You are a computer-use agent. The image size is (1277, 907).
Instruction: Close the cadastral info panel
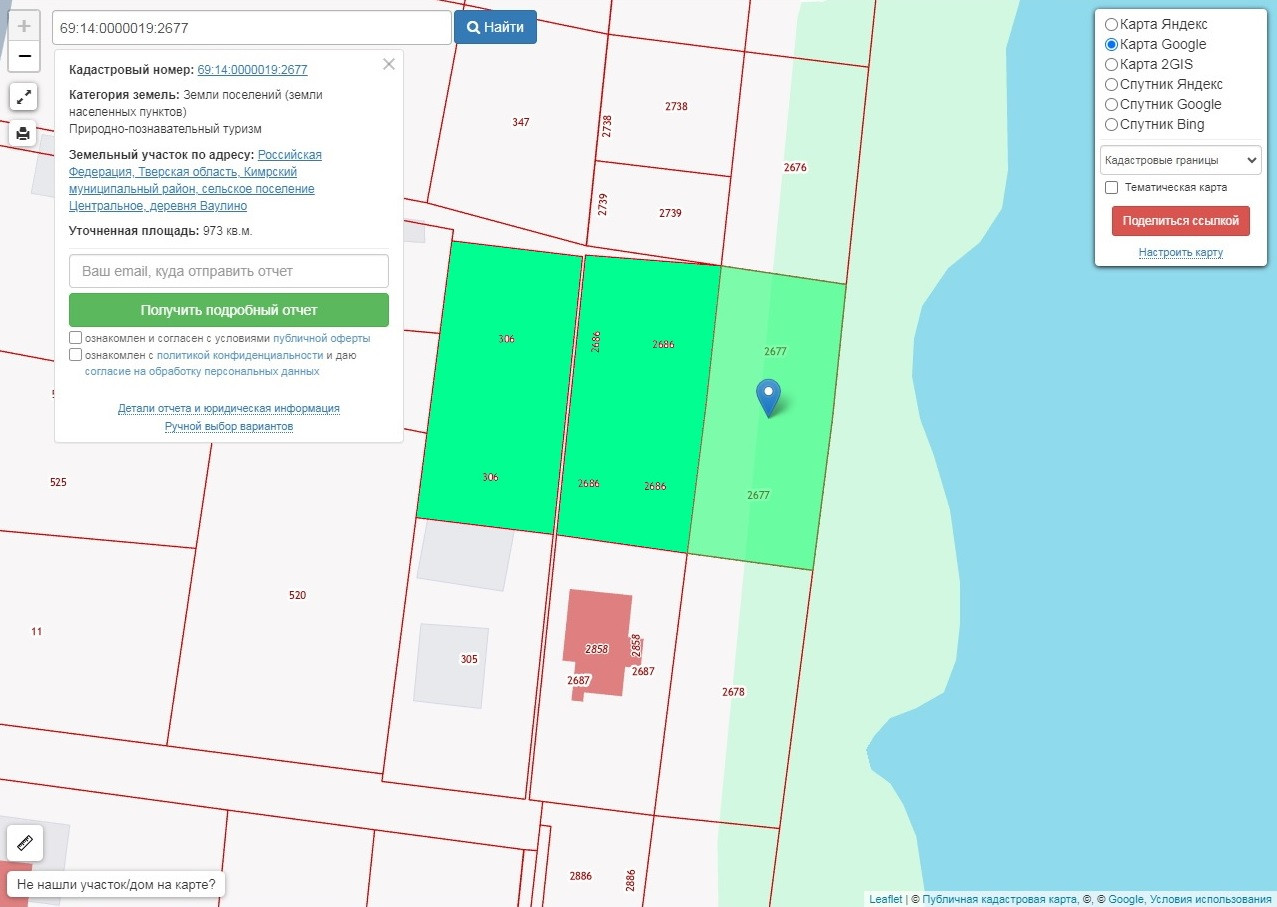click(389, 64)
